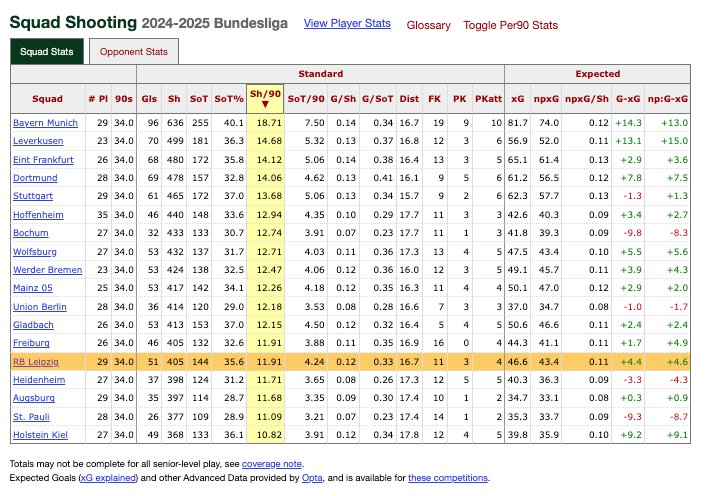Screen dimensions: 709x496
Task: Open the Glossary
Action: 428,25
